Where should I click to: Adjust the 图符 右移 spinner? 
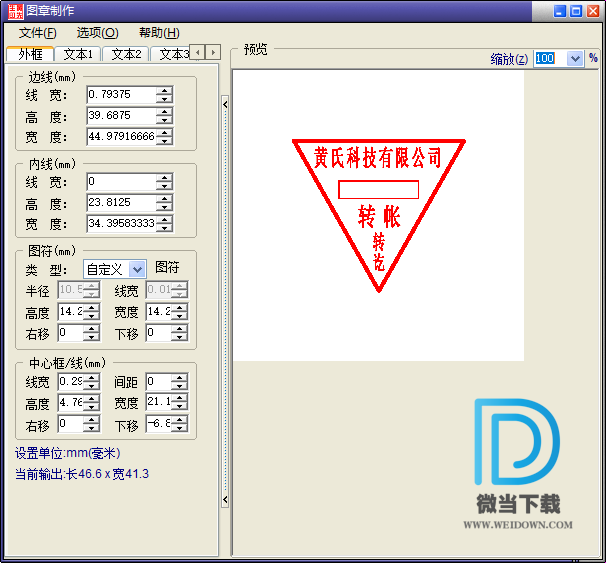(x=91, y=333)
